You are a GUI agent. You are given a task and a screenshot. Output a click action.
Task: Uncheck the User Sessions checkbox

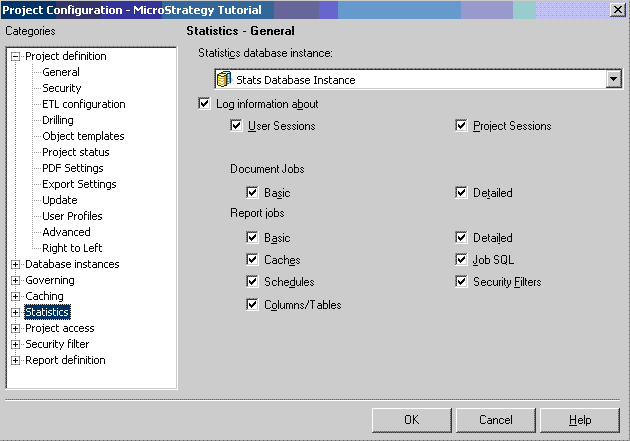point(236,126)
